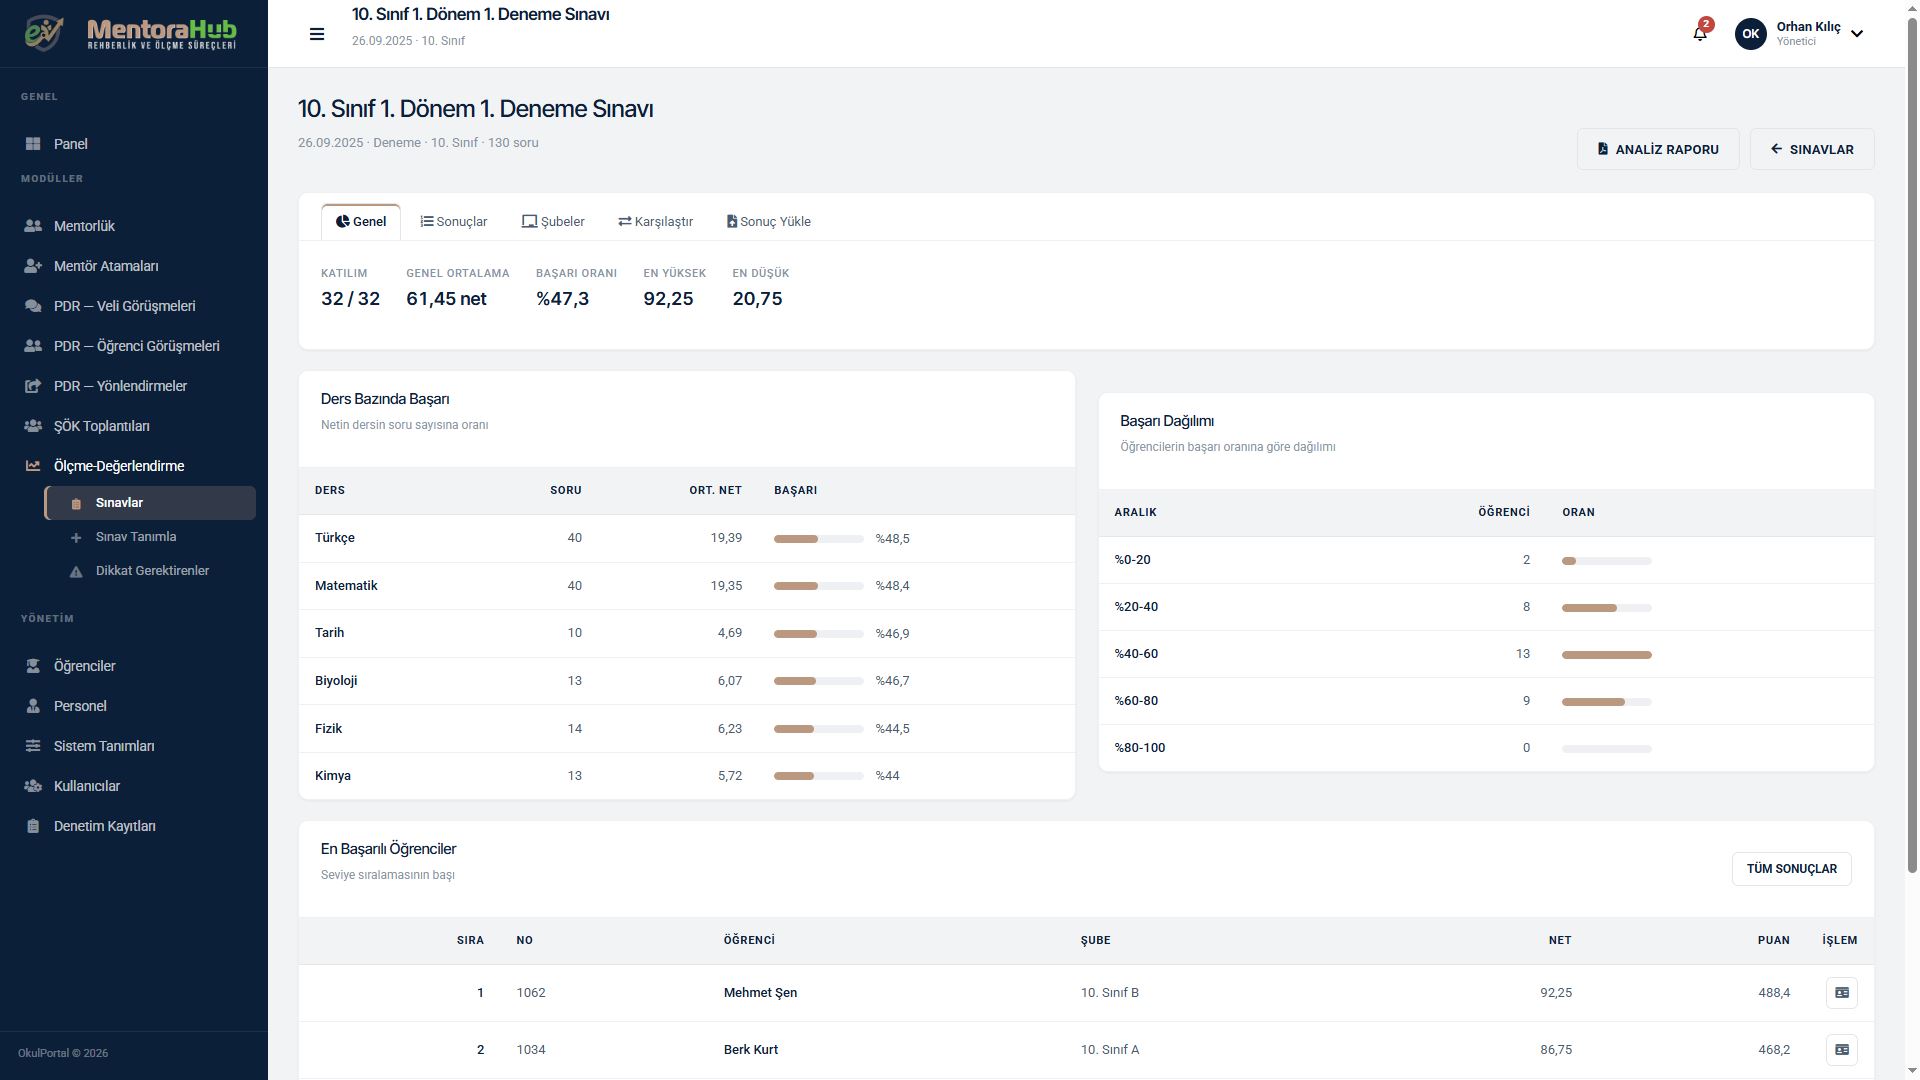The image size is (1920, 1080).
Task: Open Mehmet Şen's result card icon
Action: pyautogui.click(x=1841, y=993)
